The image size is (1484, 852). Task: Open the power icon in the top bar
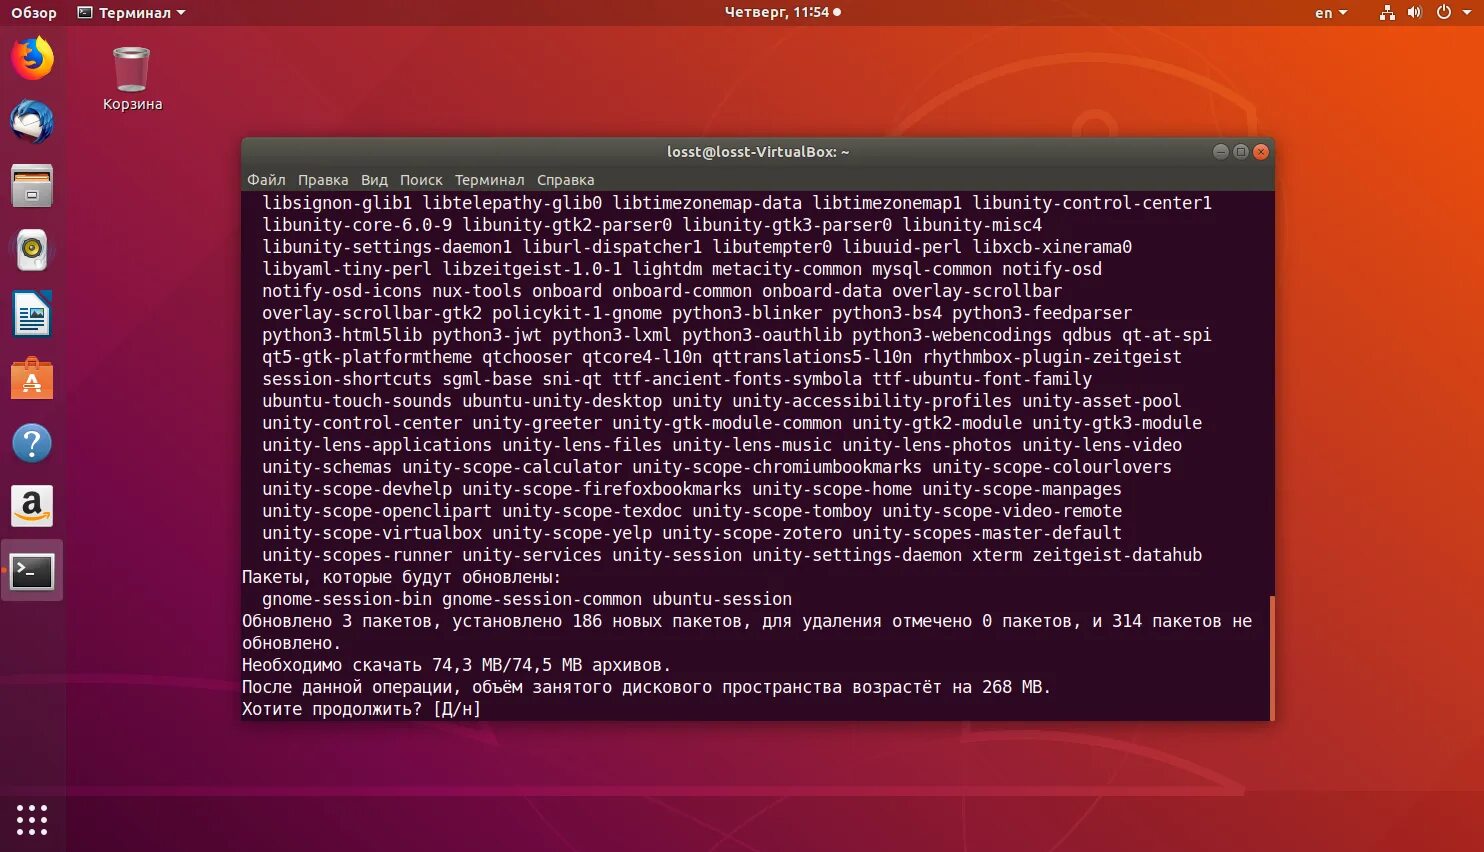pos(1443,13)
